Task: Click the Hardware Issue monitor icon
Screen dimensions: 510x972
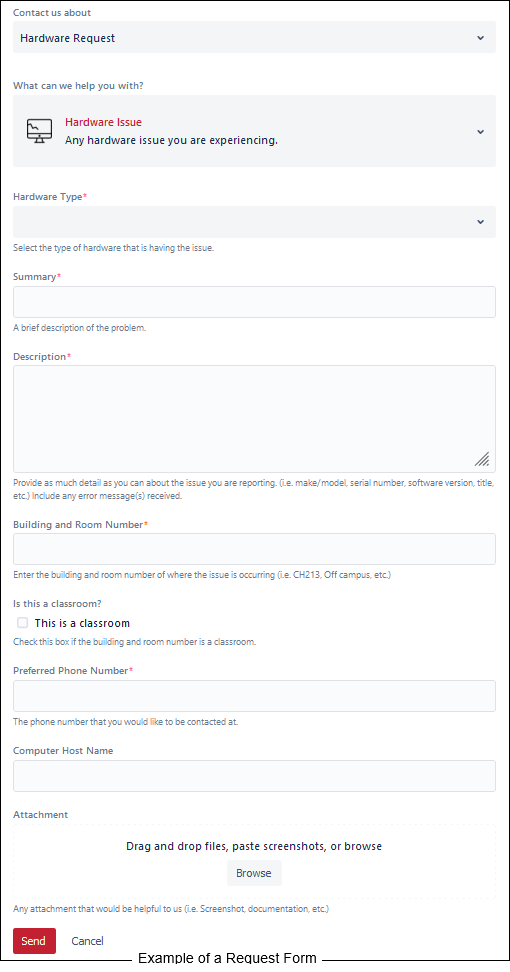Action: click(40, 131)
